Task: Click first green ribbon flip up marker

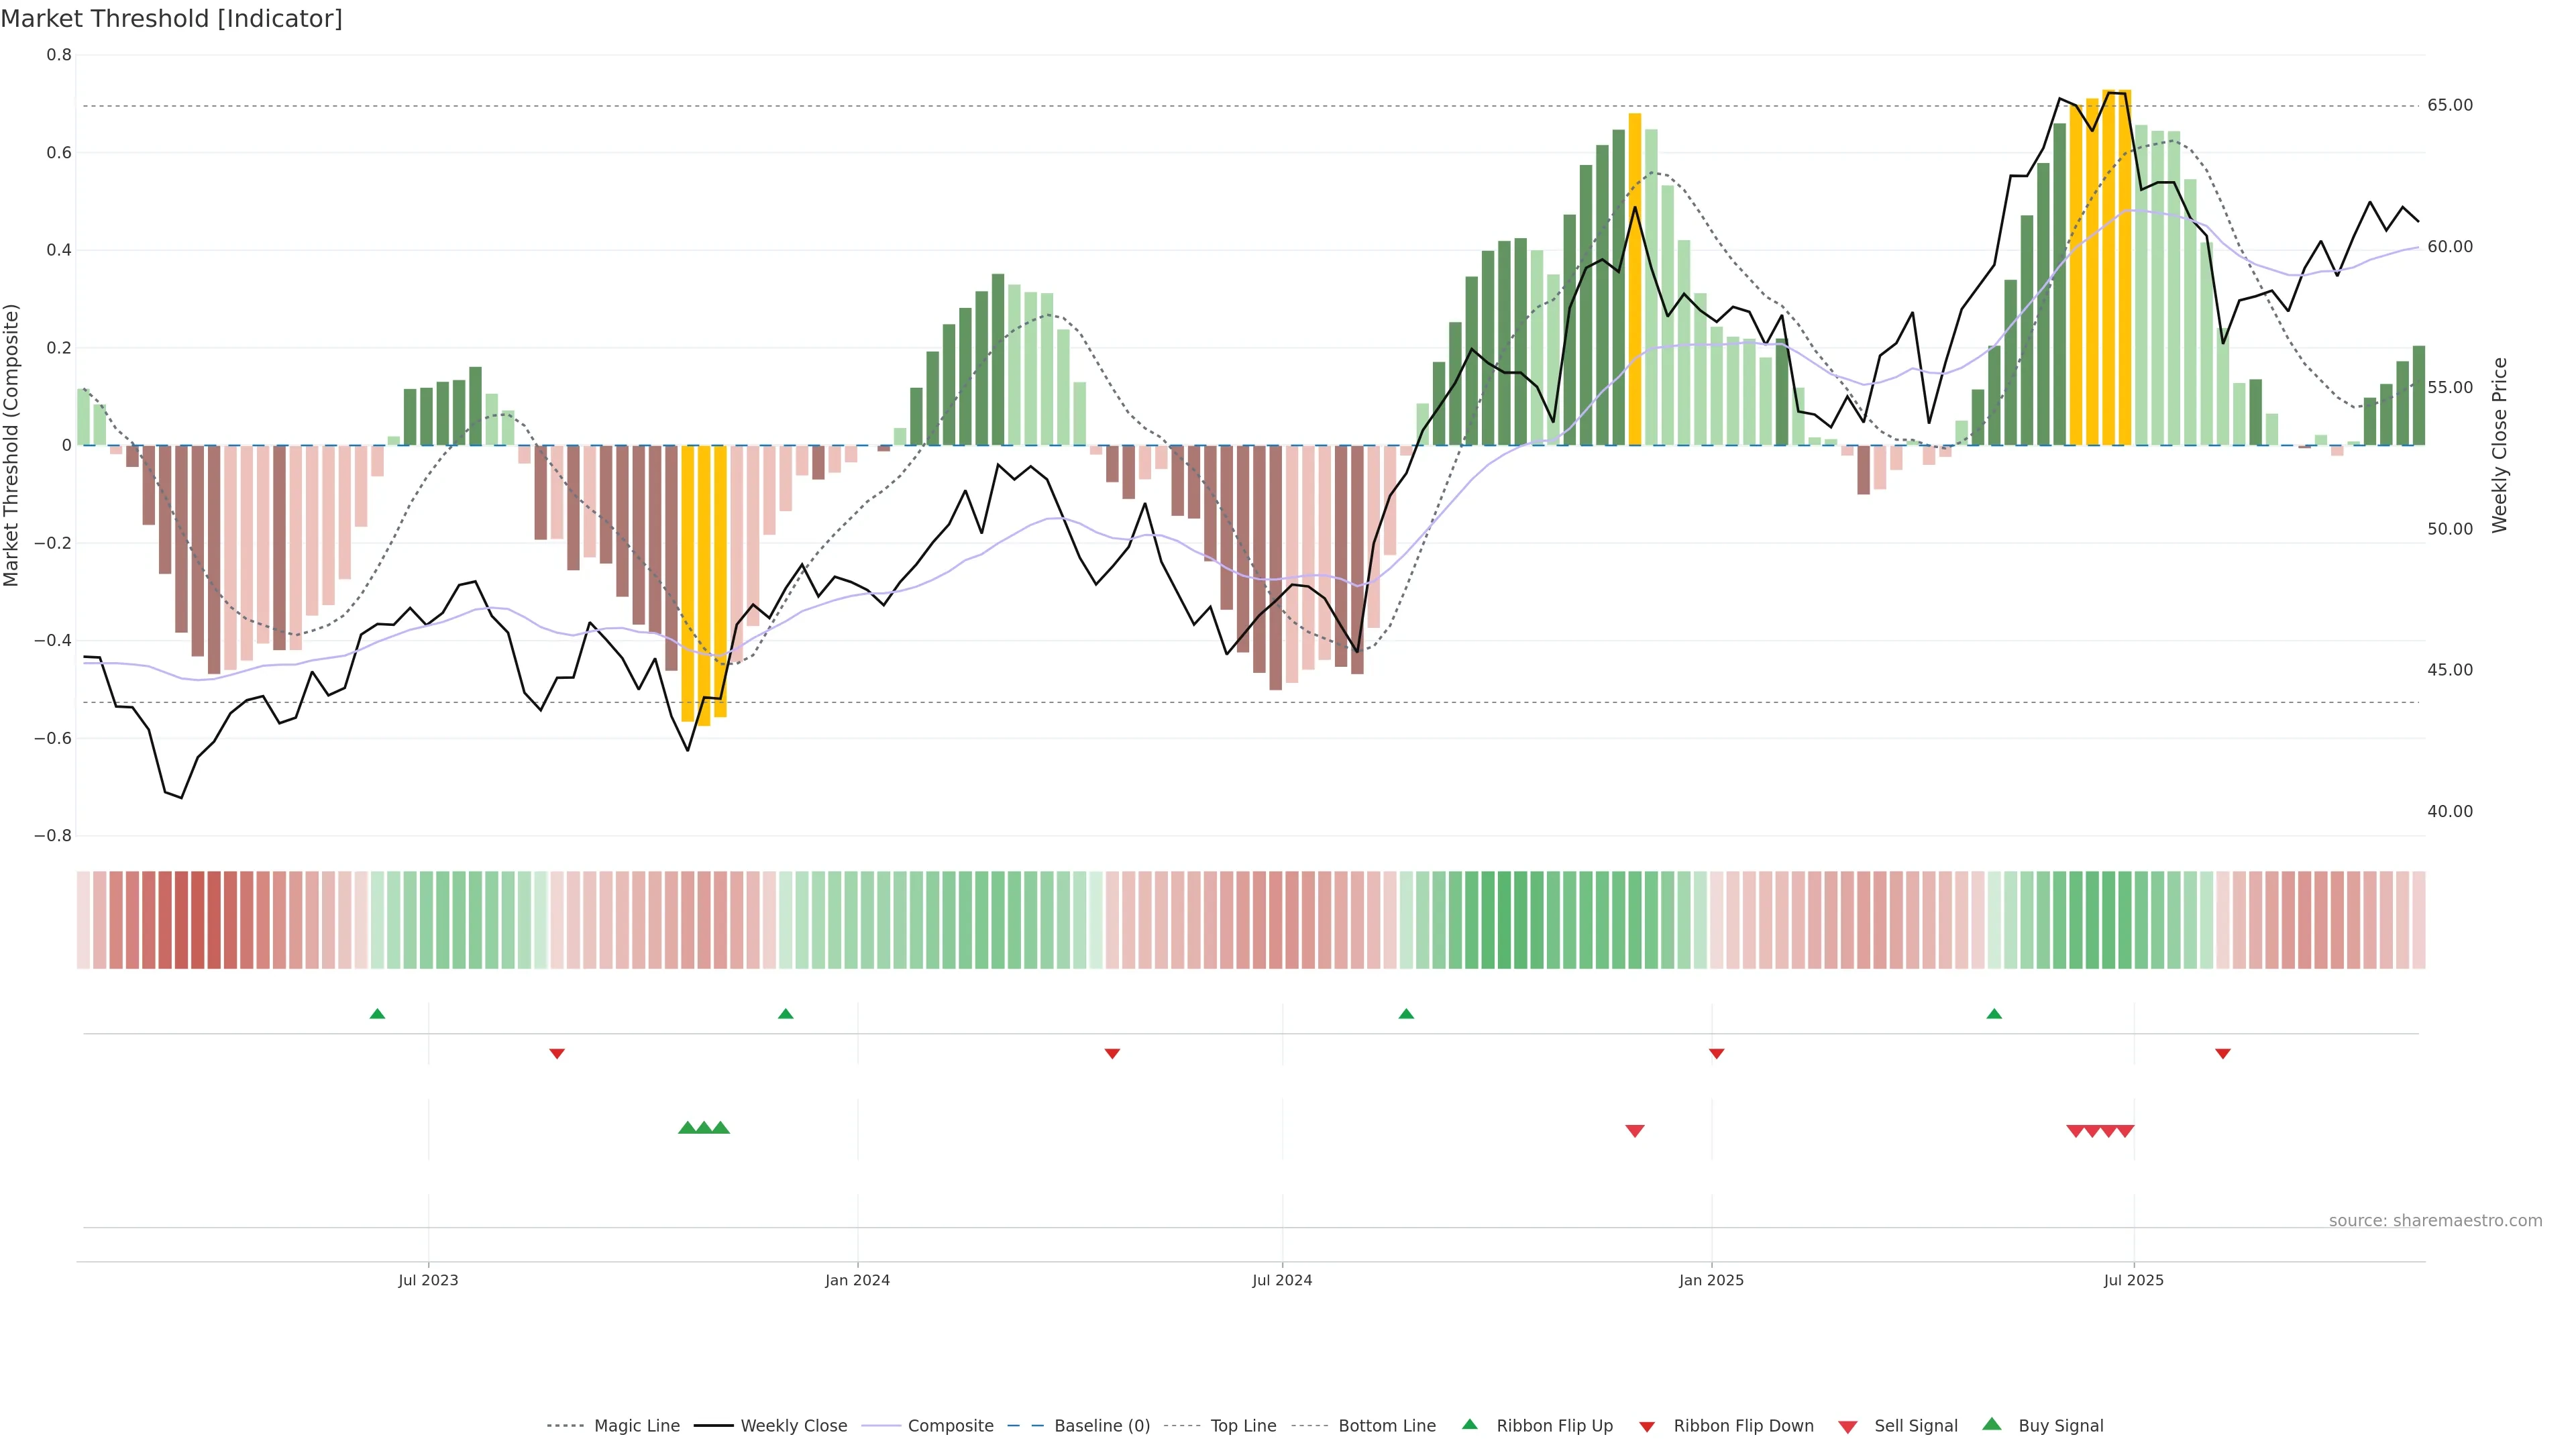Action: [377, 1014]
